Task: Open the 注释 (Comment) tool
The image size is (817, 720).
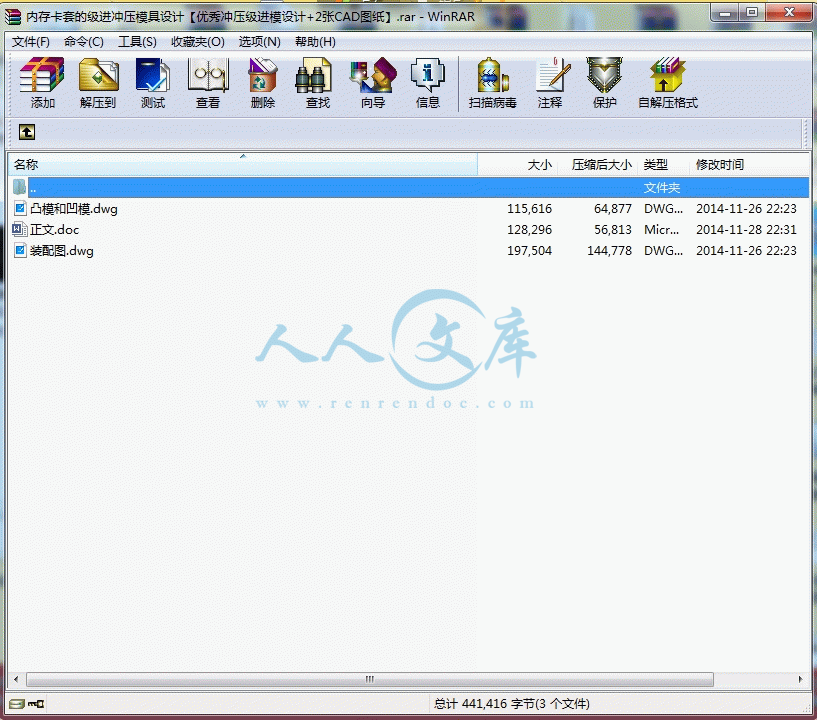Action: tap(550, 83)
